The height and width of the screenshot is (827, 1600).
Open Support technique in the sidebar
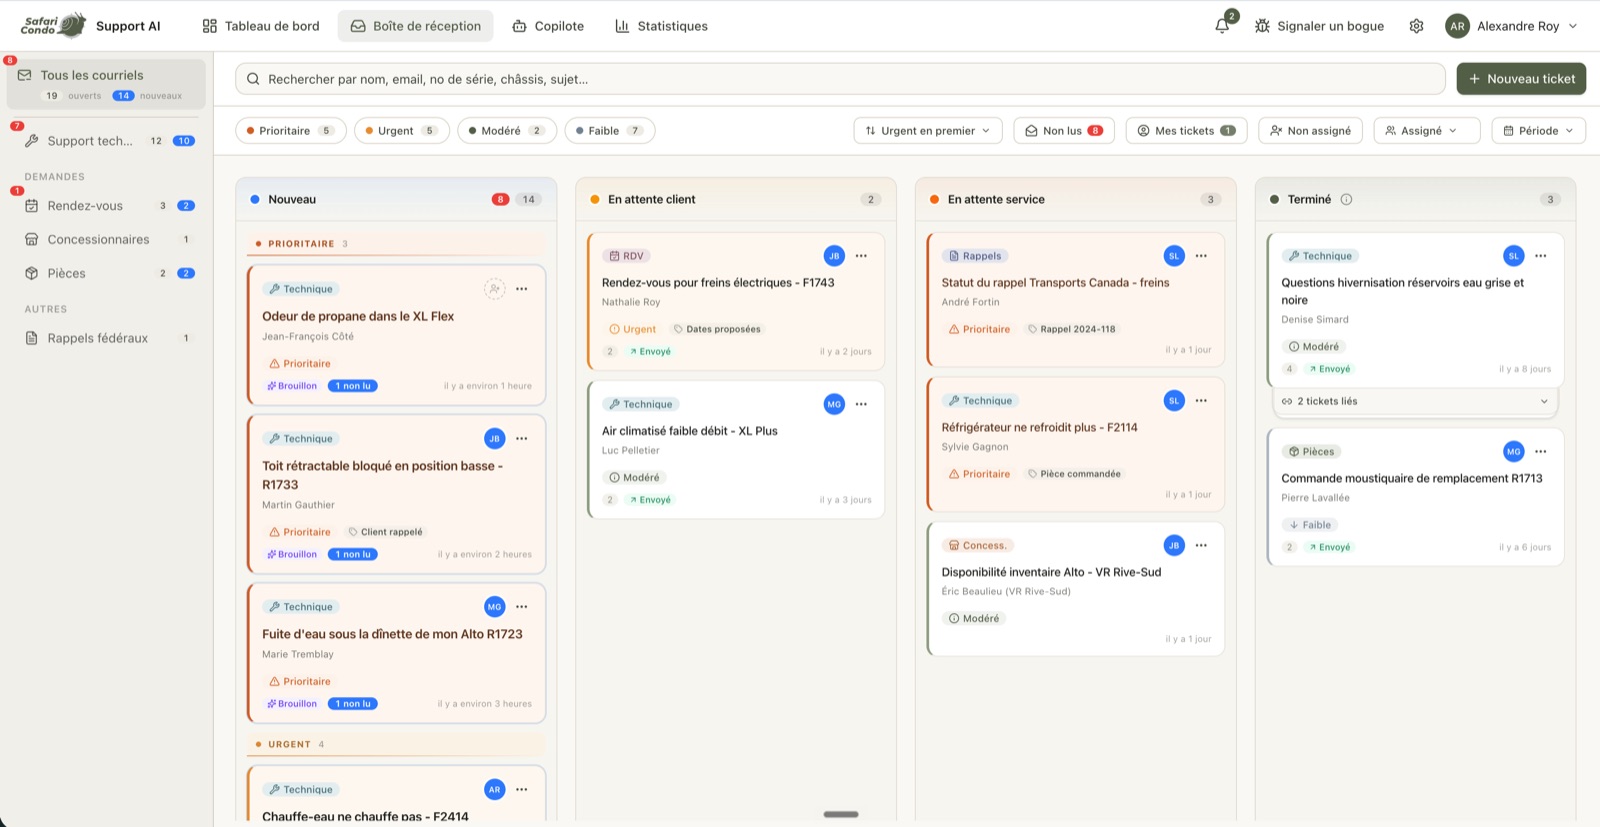106,141
